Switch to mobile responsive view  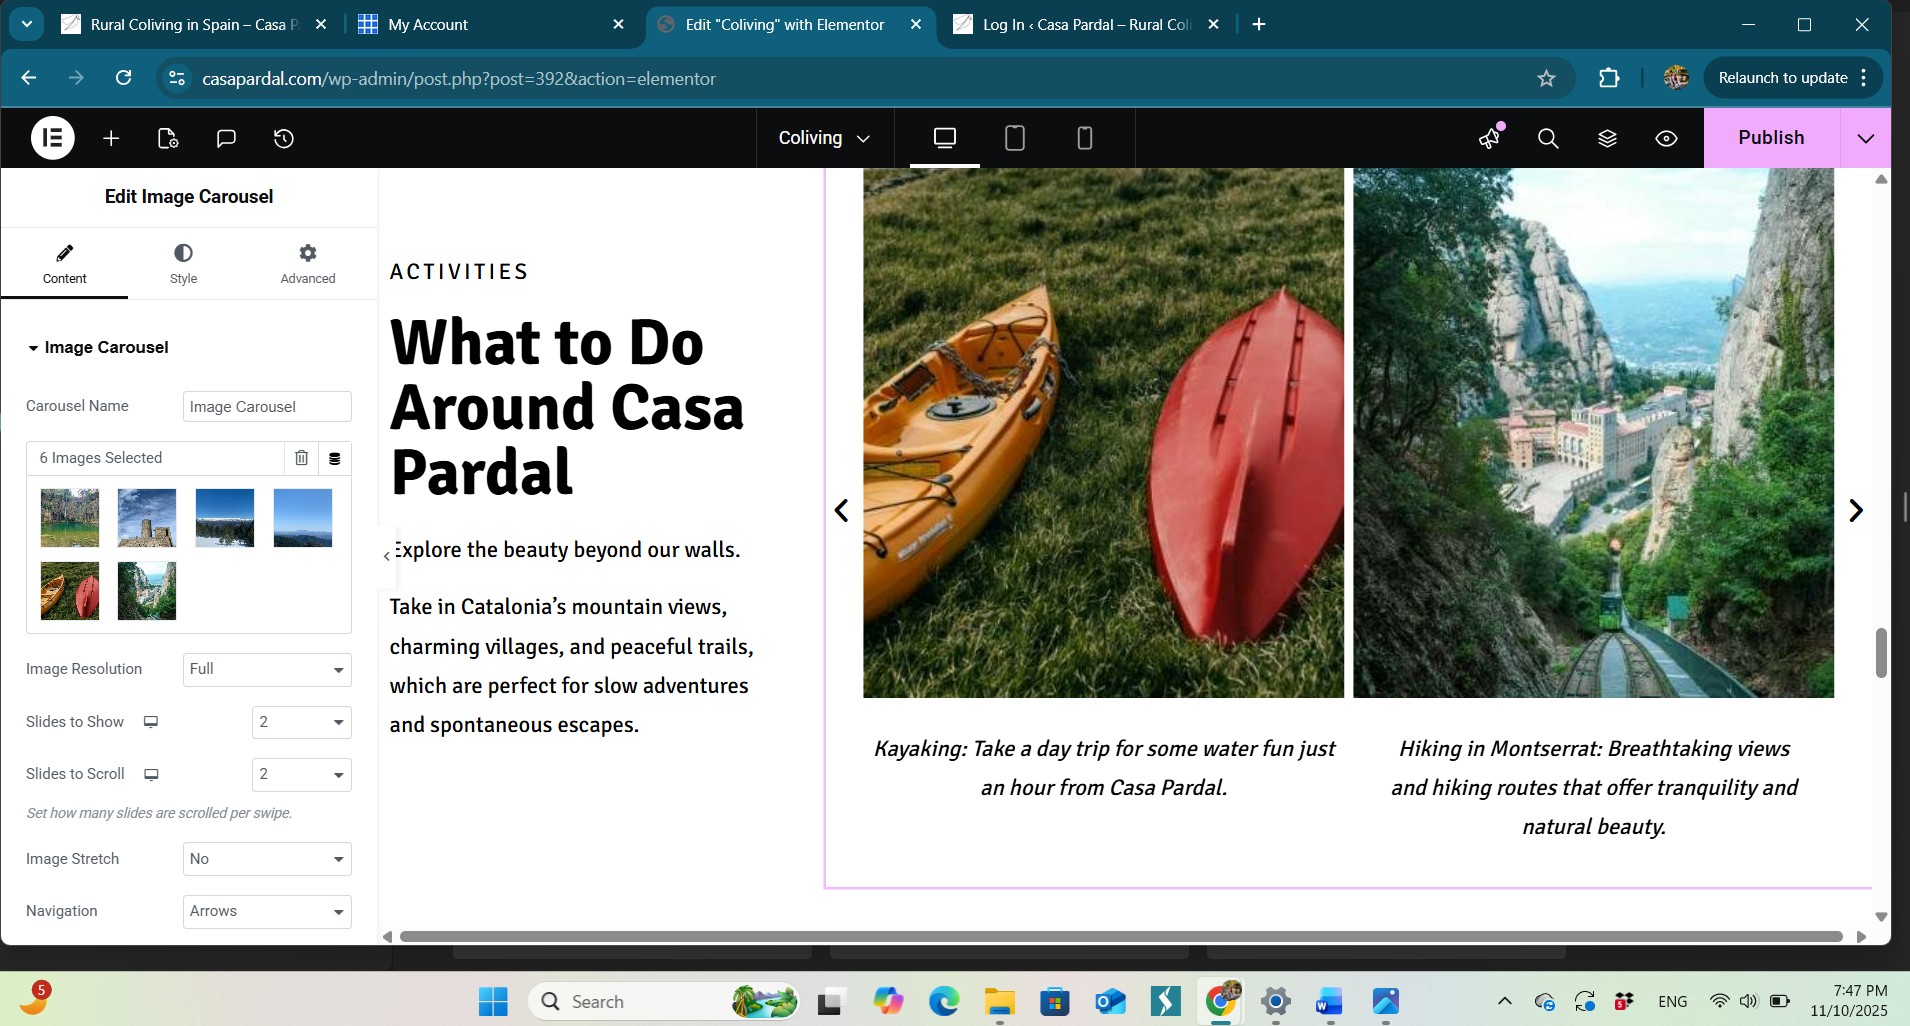pyautogui.click(x=1084, y=138)
